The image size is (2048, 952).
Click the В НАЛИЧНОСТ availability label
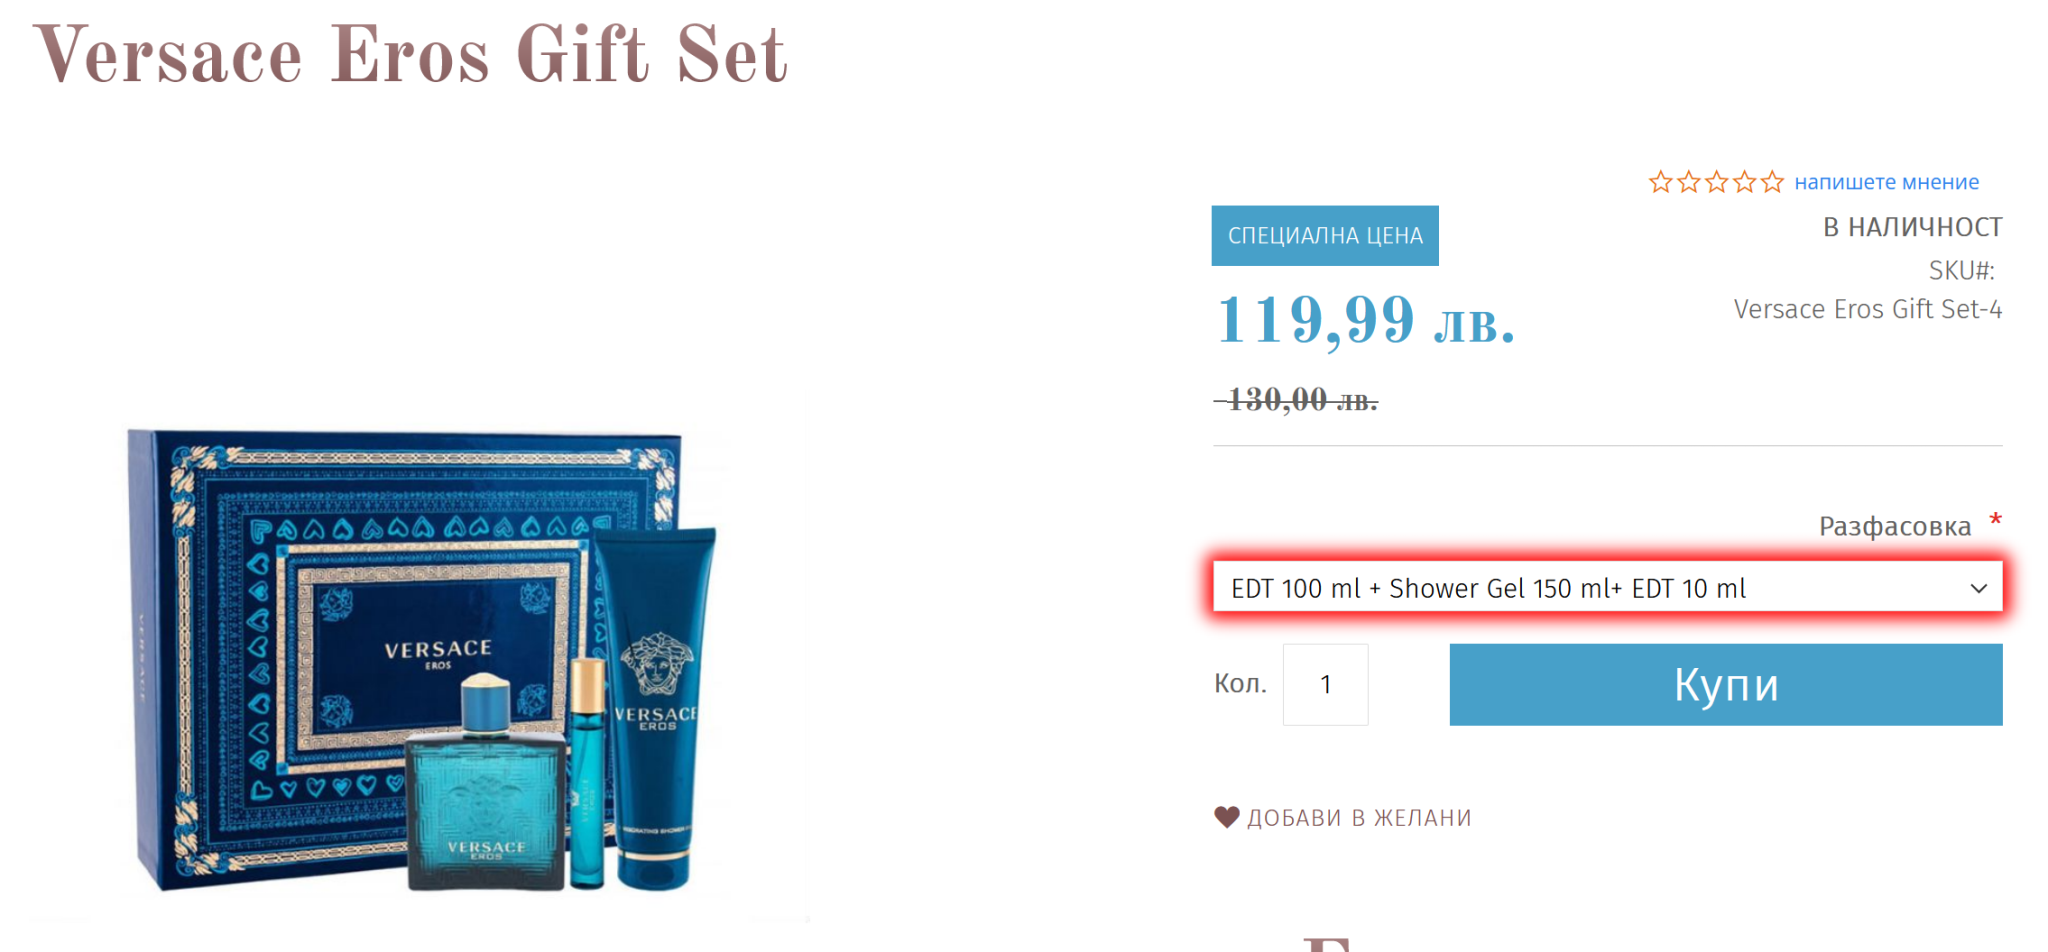coord(1912,228)
